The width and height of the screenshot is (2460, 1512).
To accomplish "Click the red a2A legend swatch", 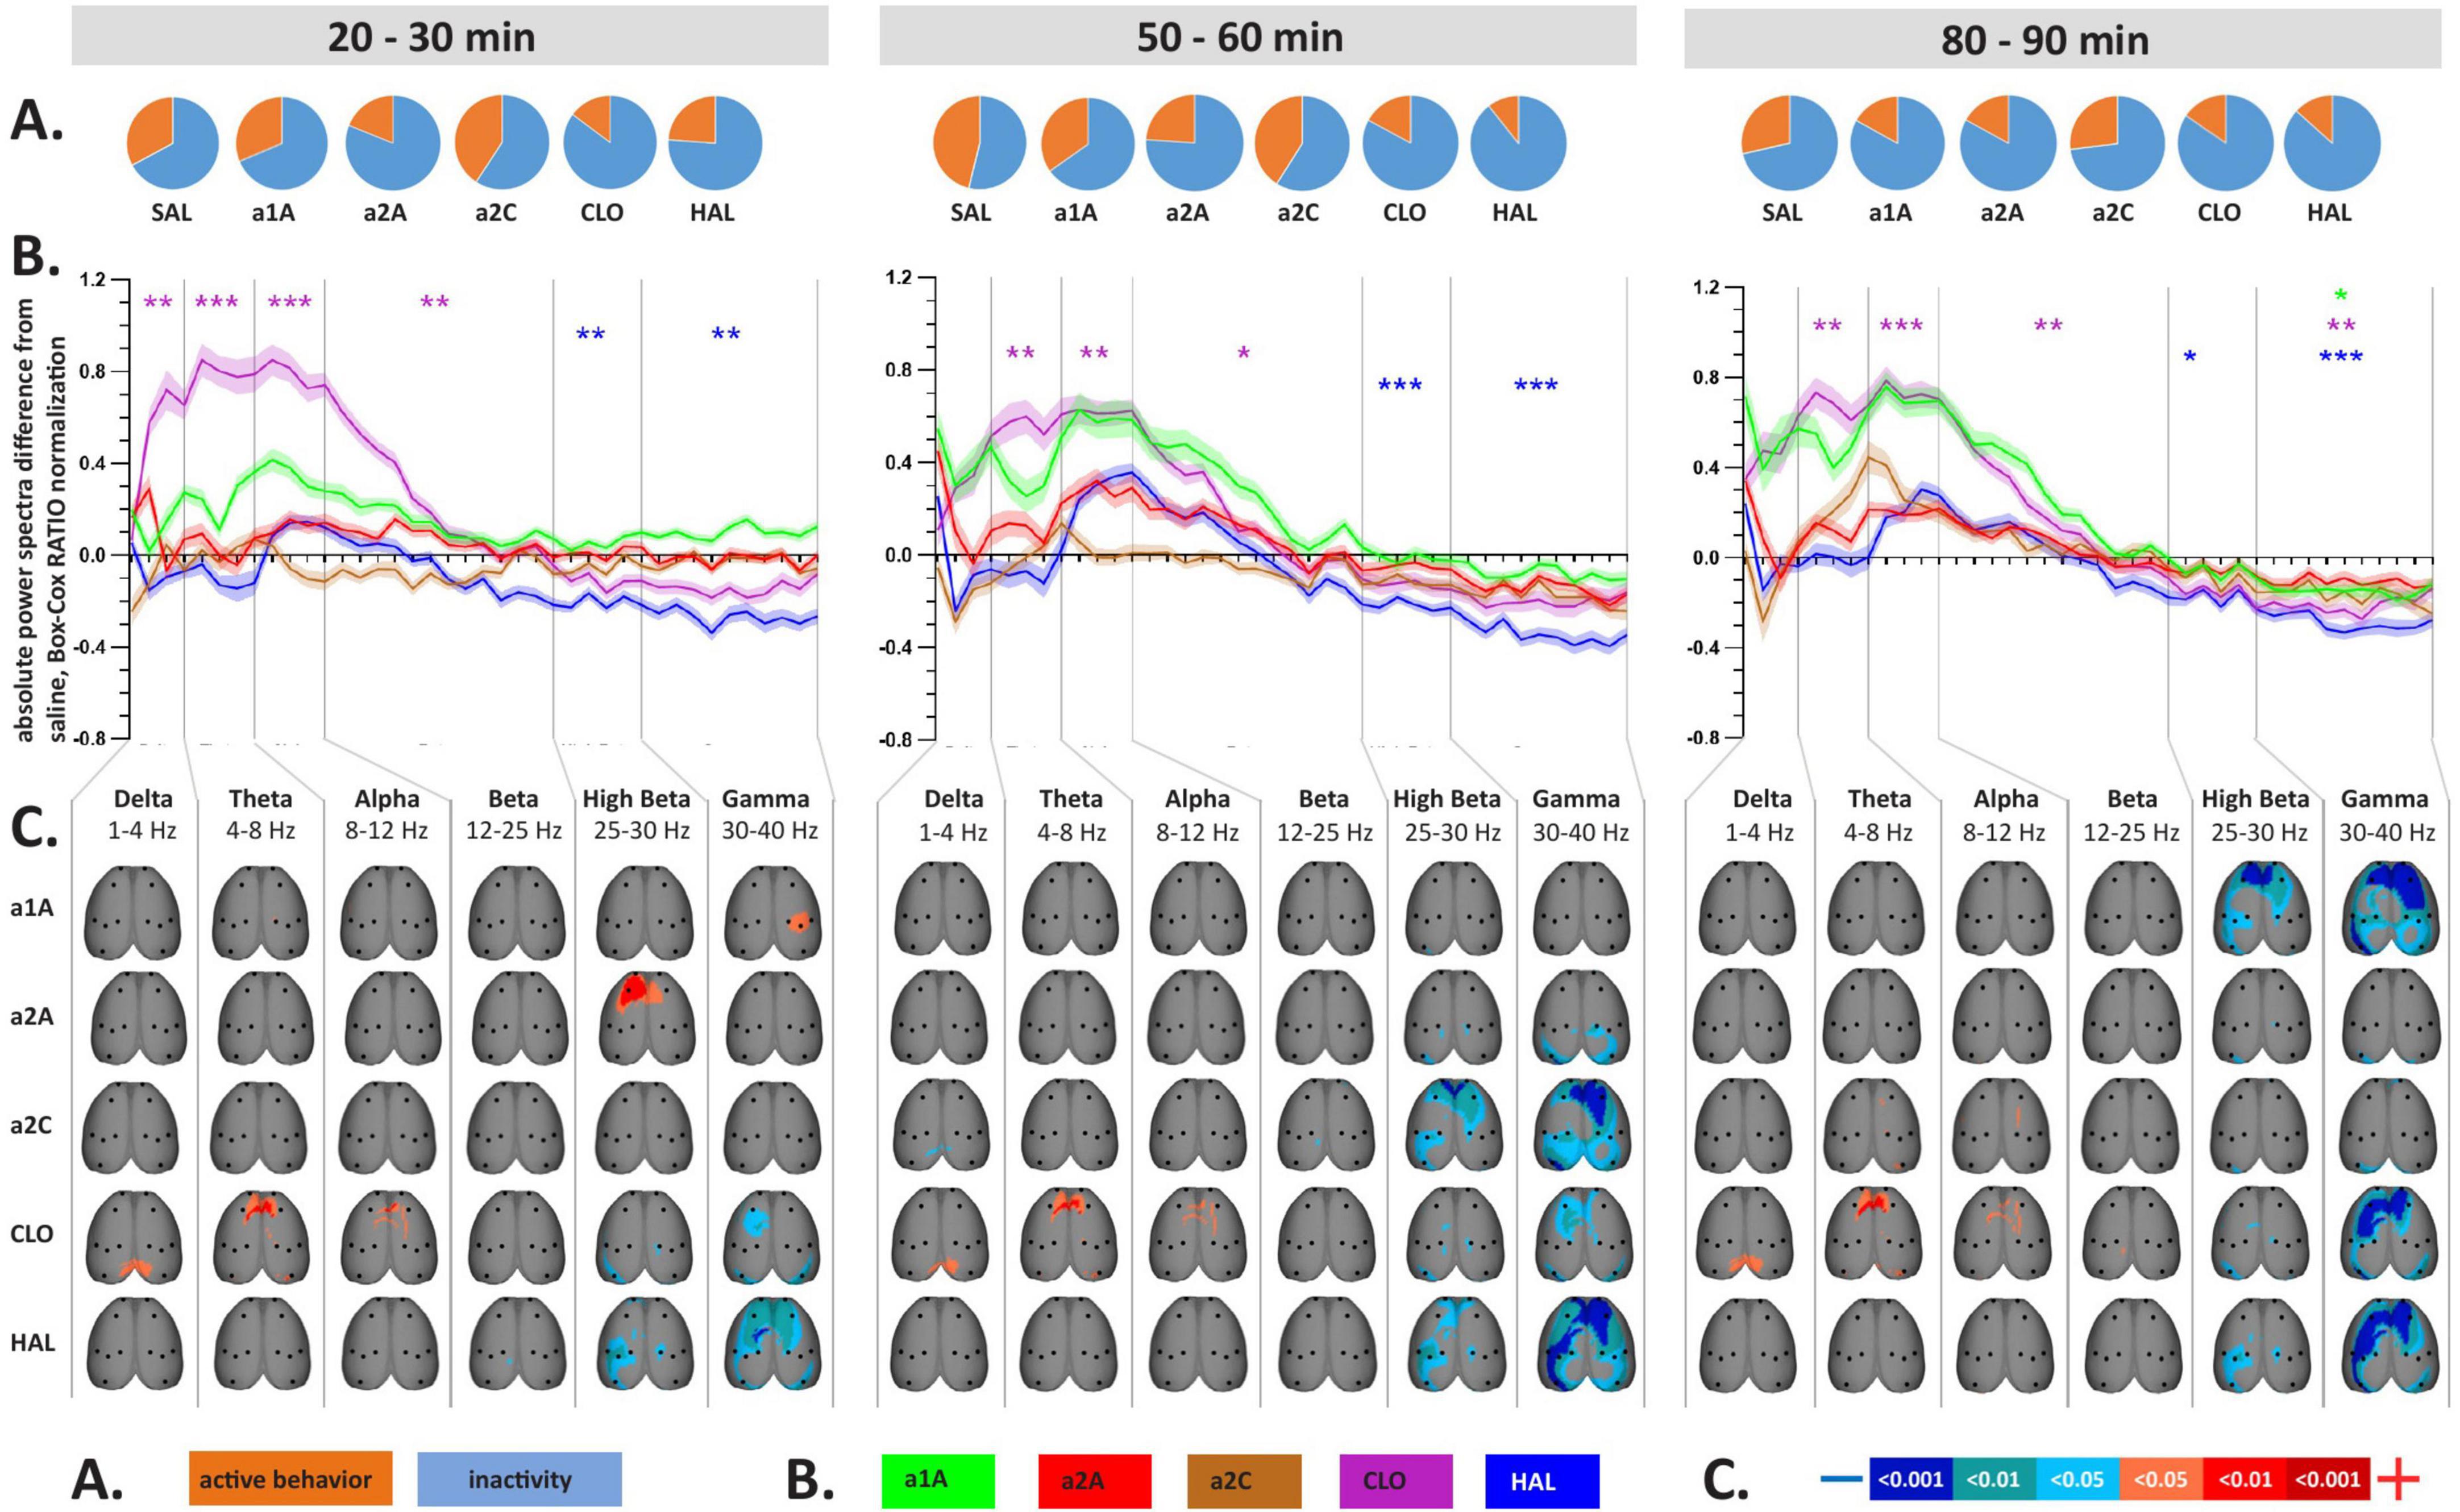I will [1095, 1480].
